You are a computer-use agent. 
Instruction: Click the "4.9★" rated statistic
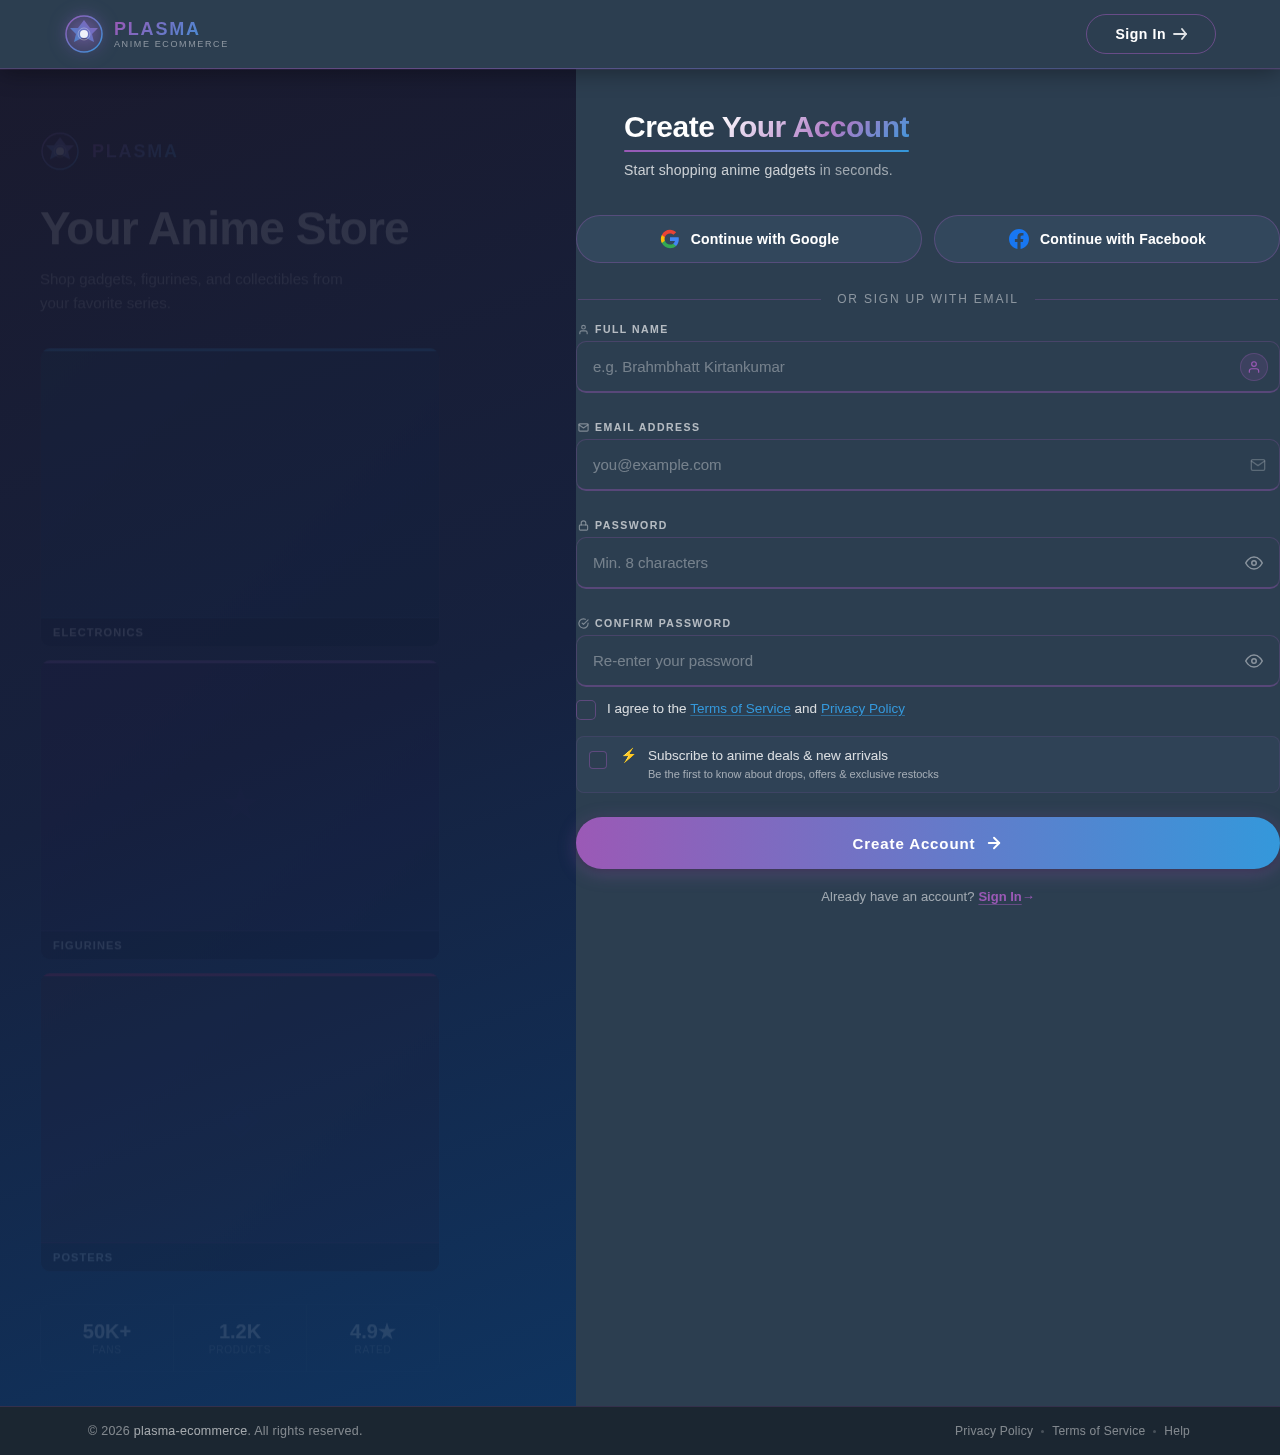pyautogui.click(x=373, y=1332)
